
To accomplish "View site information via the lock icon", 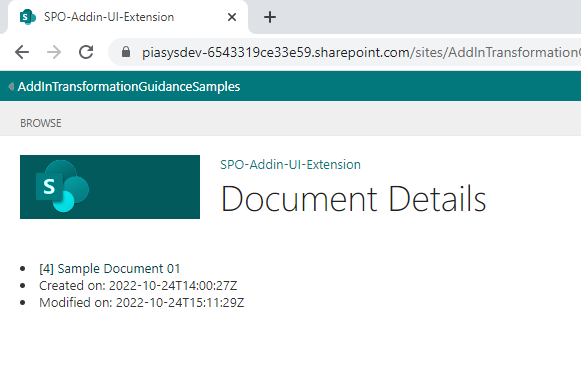I will 126,52.
